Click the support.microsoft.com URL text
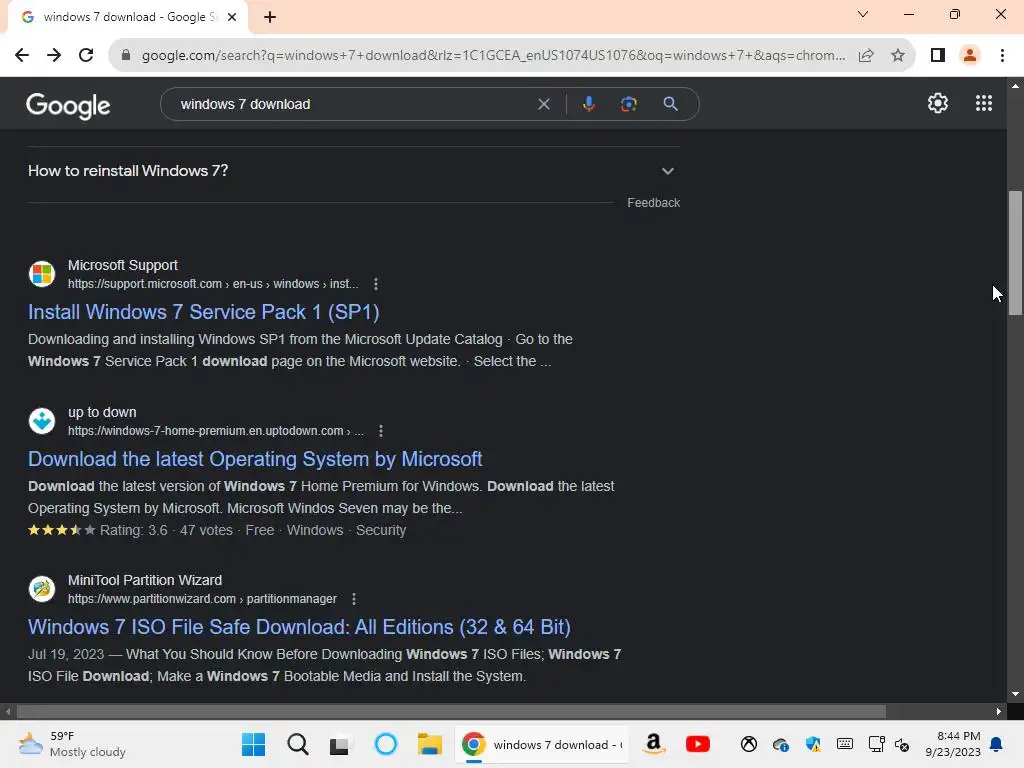1024x768 pixels. 213,284
